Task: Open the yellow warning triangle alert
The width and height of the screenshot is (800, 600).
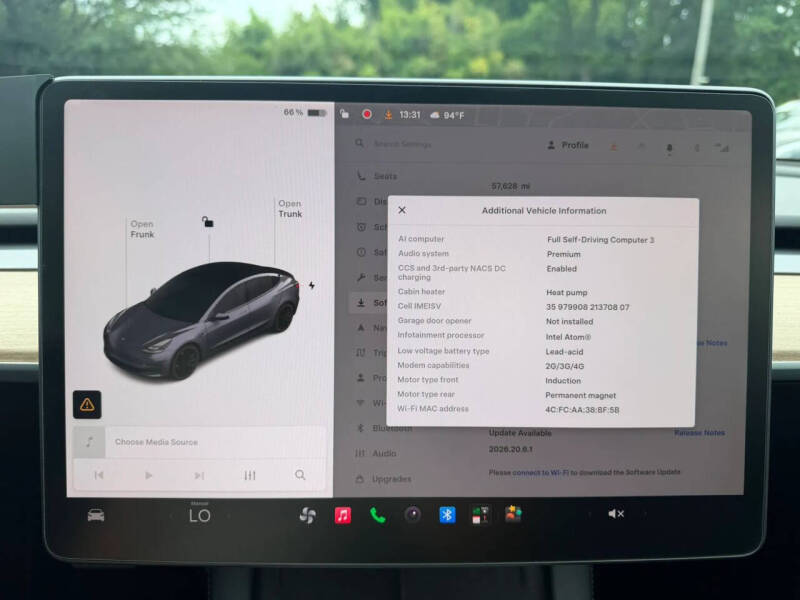Action: point(87,405)
